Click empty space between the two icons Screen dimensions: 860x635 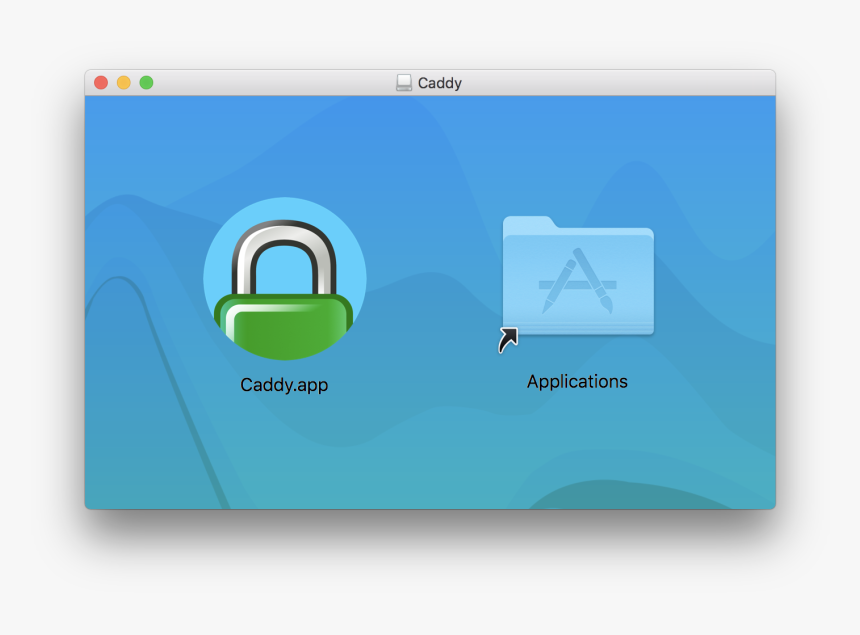click(x=432, y=290)
